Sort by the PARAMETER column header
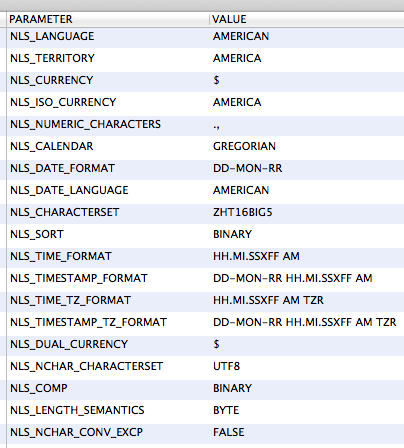 [x=108, y=19]
